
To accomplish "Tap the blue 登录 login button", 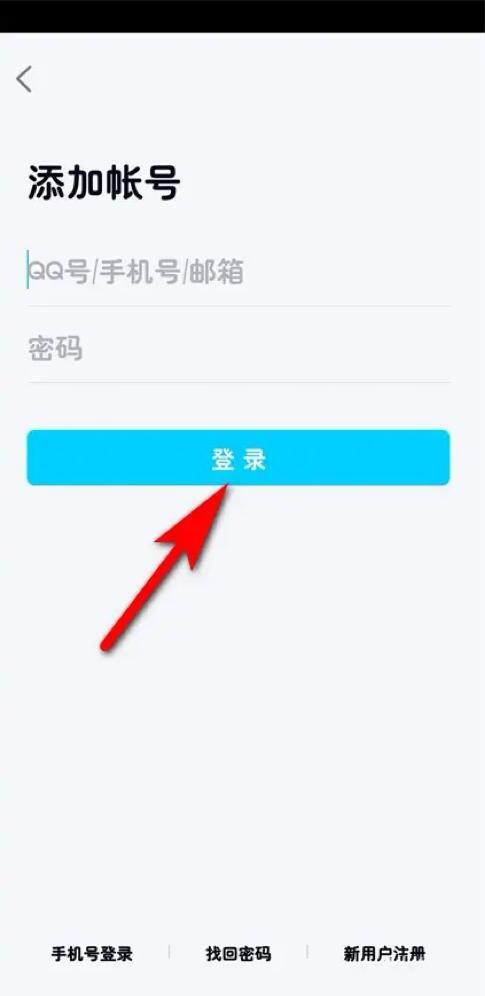I will coord(238,457).
